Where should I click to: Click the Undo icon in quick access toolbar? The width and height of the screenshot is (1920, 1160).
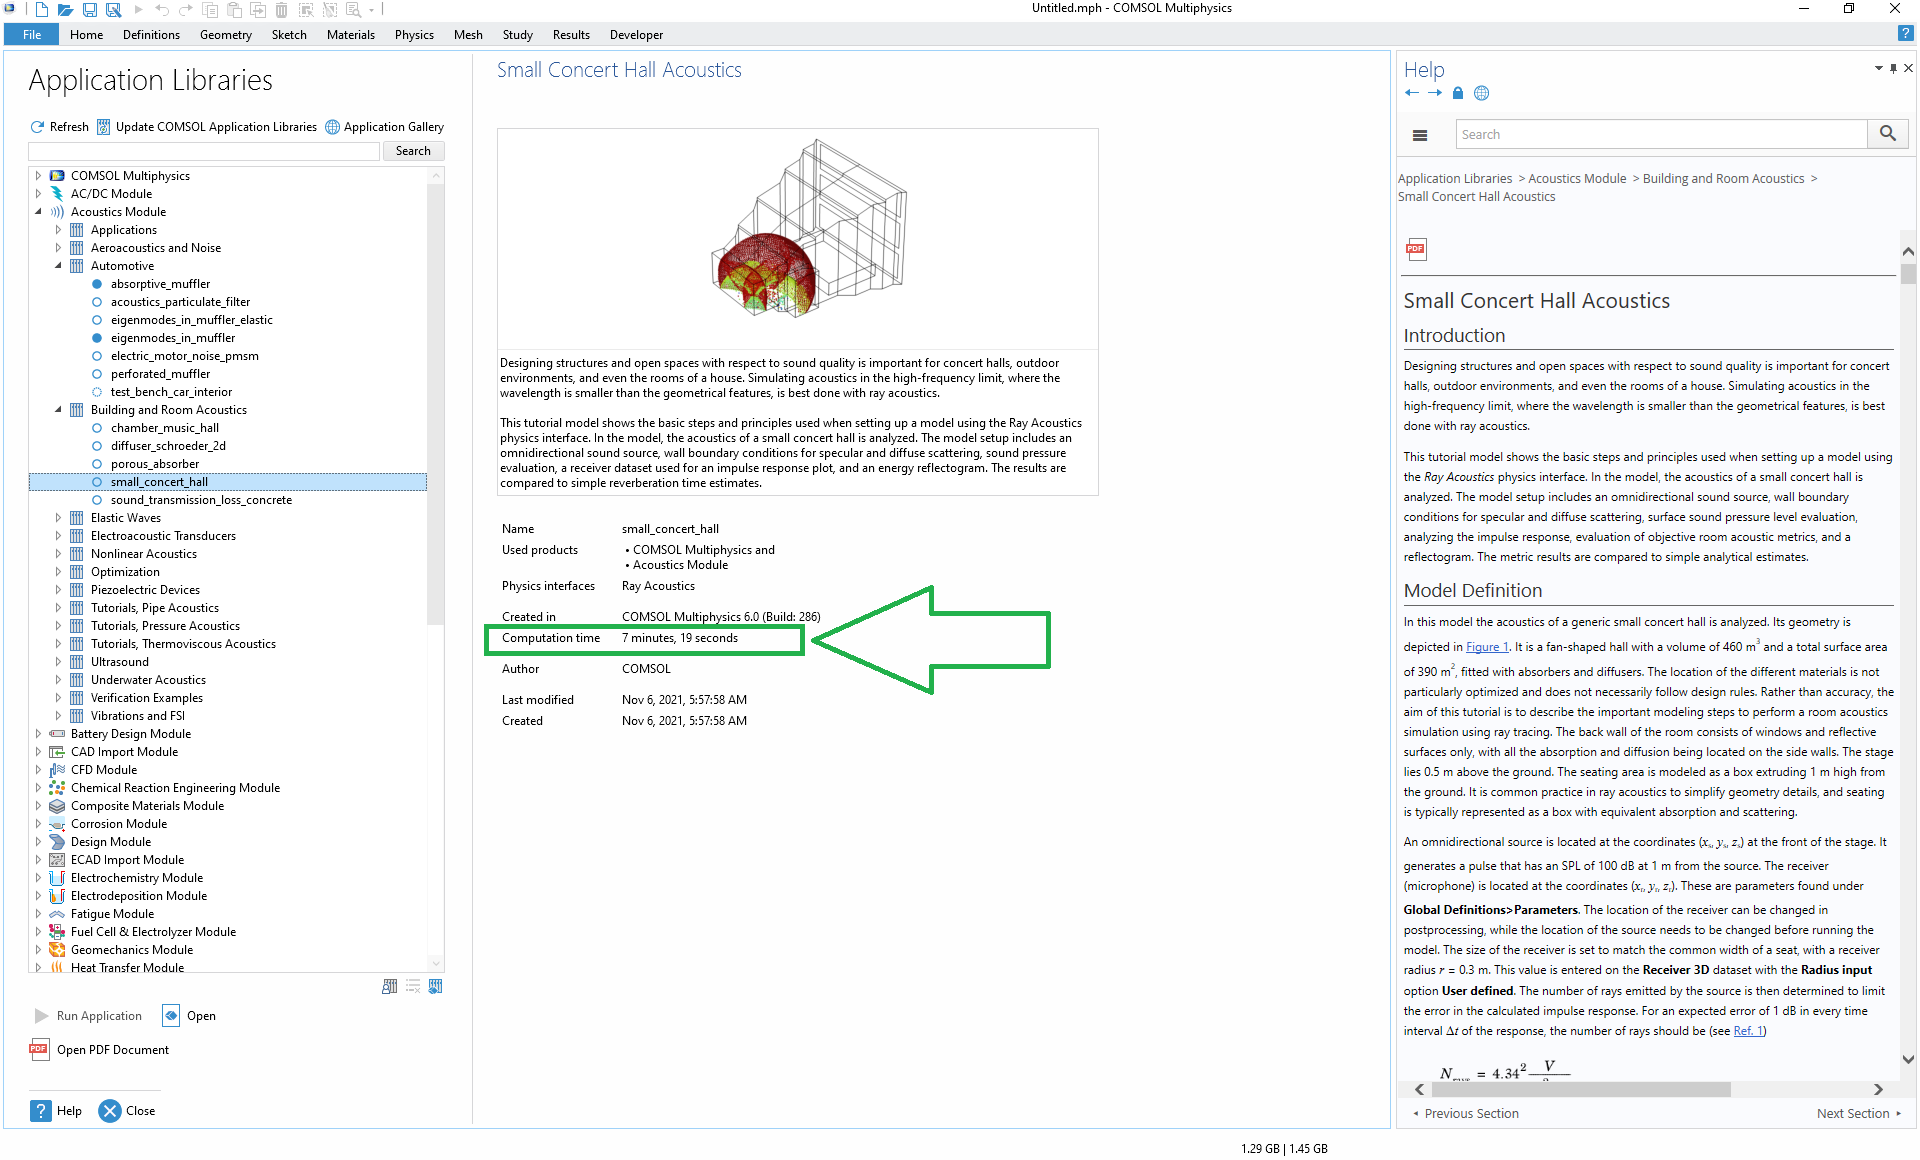(x=162, y=10)
